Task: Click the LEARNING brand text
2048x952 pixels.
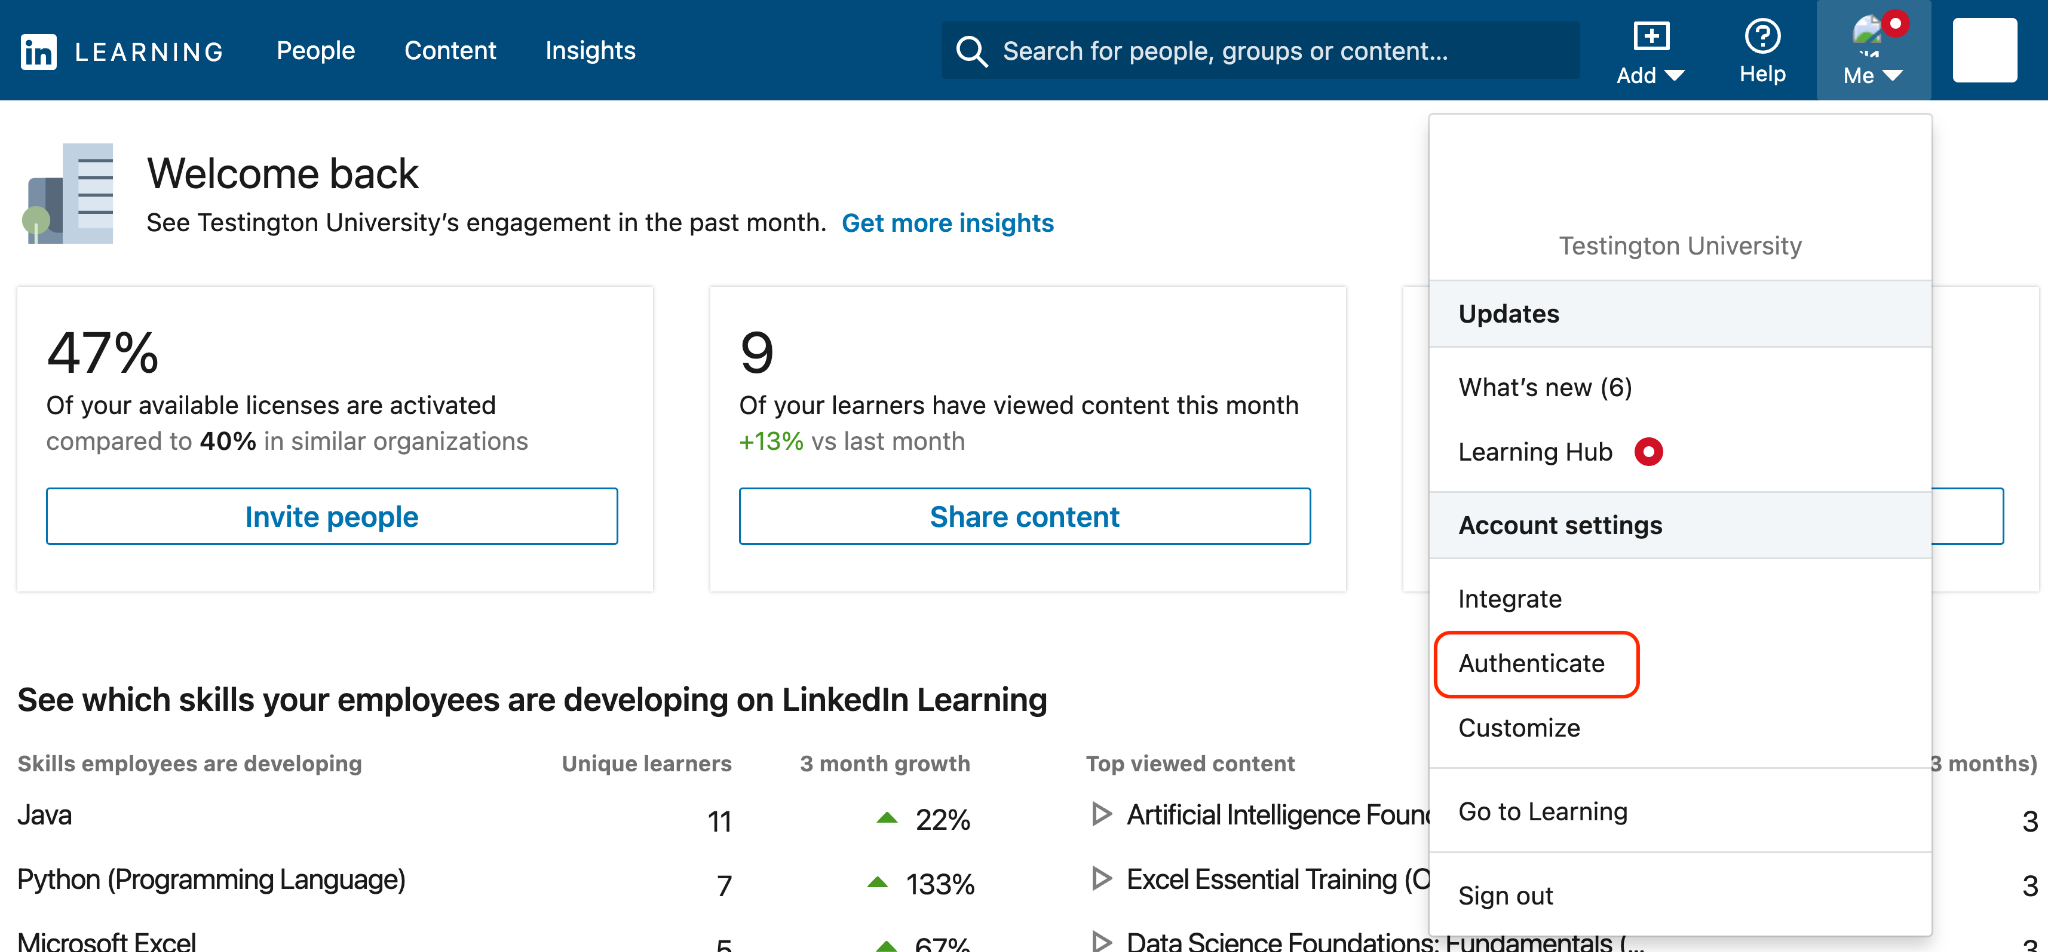Action: (x=150, y=52)
